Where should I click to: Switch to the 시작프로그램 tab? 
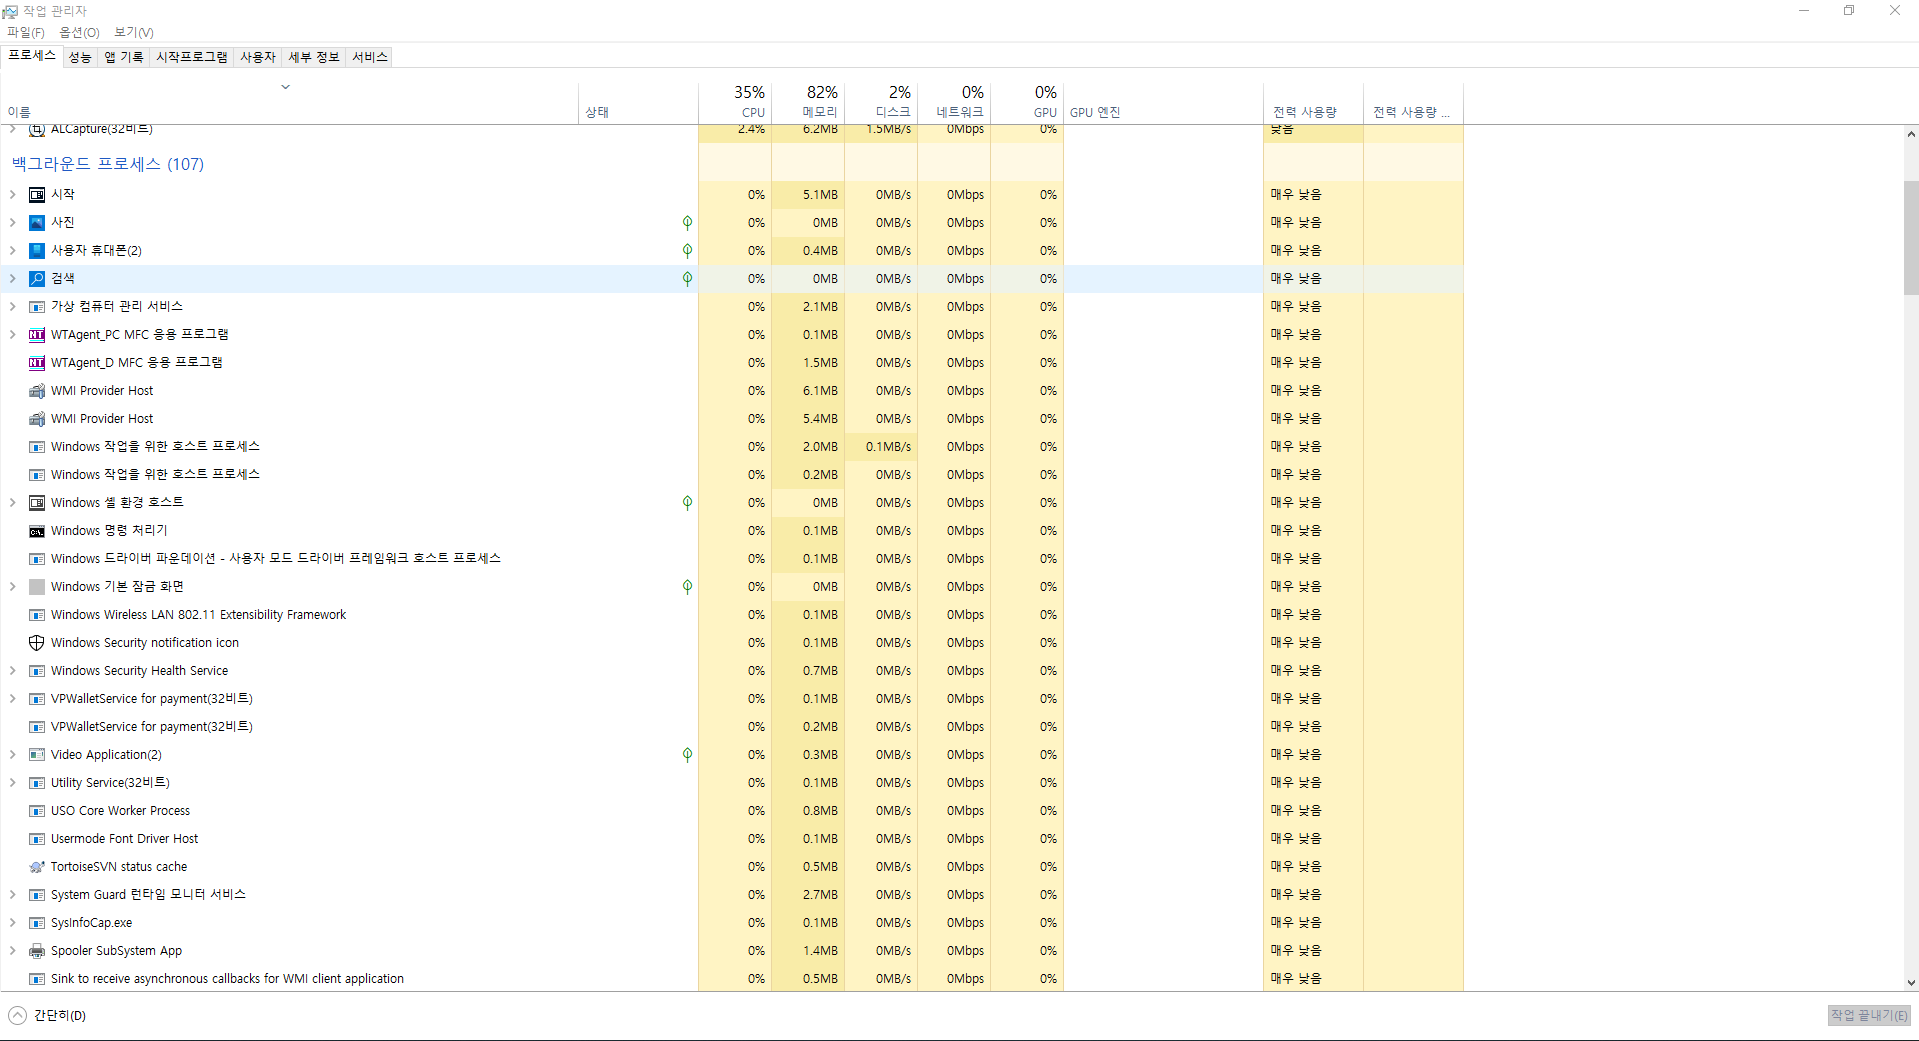pos(192,57)
